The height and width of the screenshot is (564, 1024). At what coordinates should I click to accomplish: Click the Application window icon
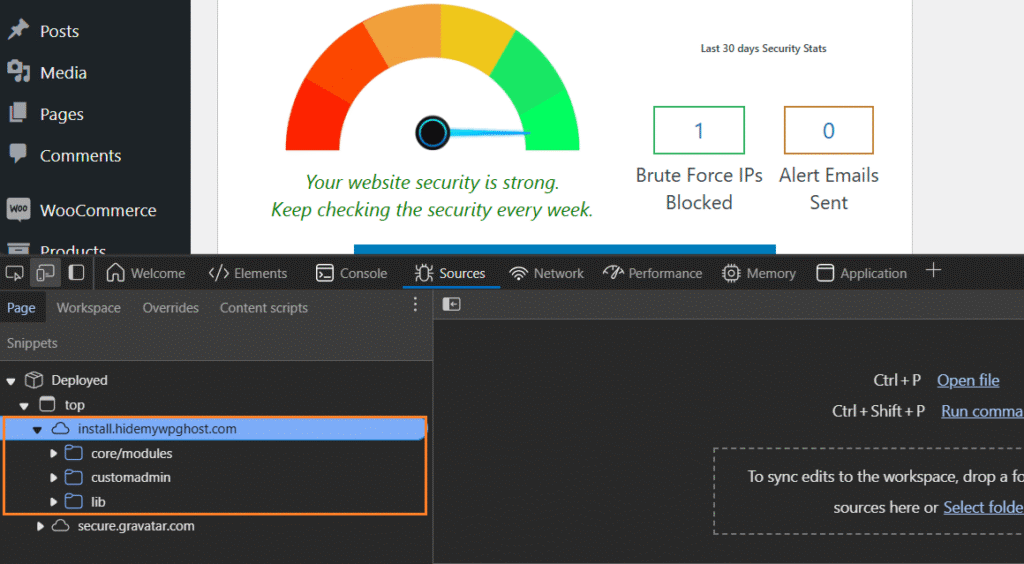(x=825, y=273)
